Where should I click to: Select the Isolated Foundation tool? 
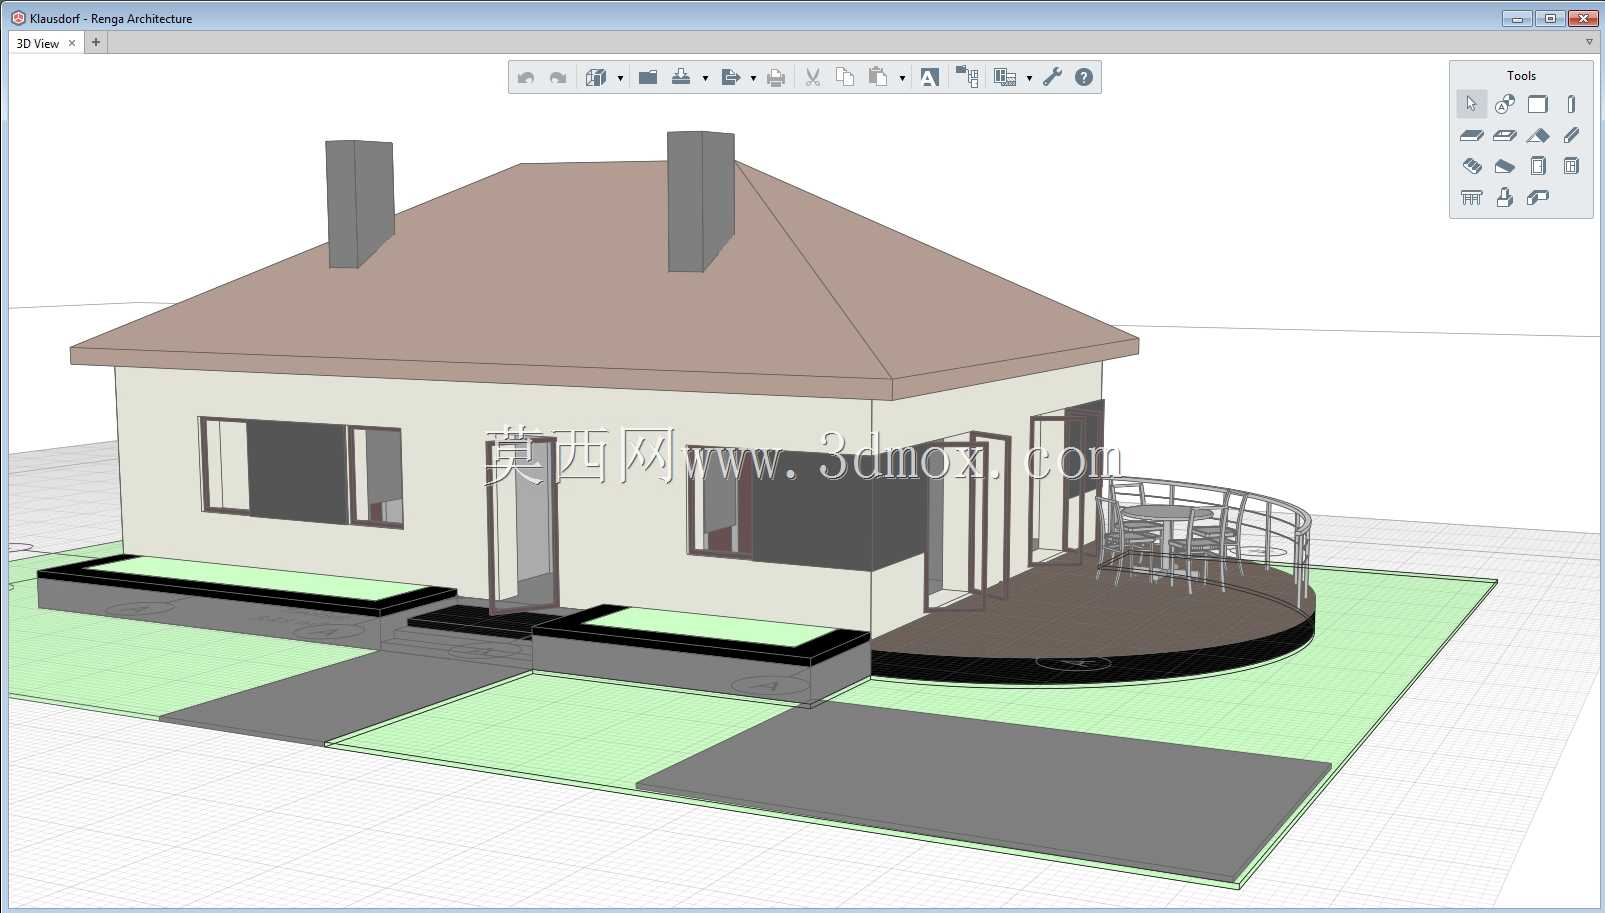coord(1504,197)
